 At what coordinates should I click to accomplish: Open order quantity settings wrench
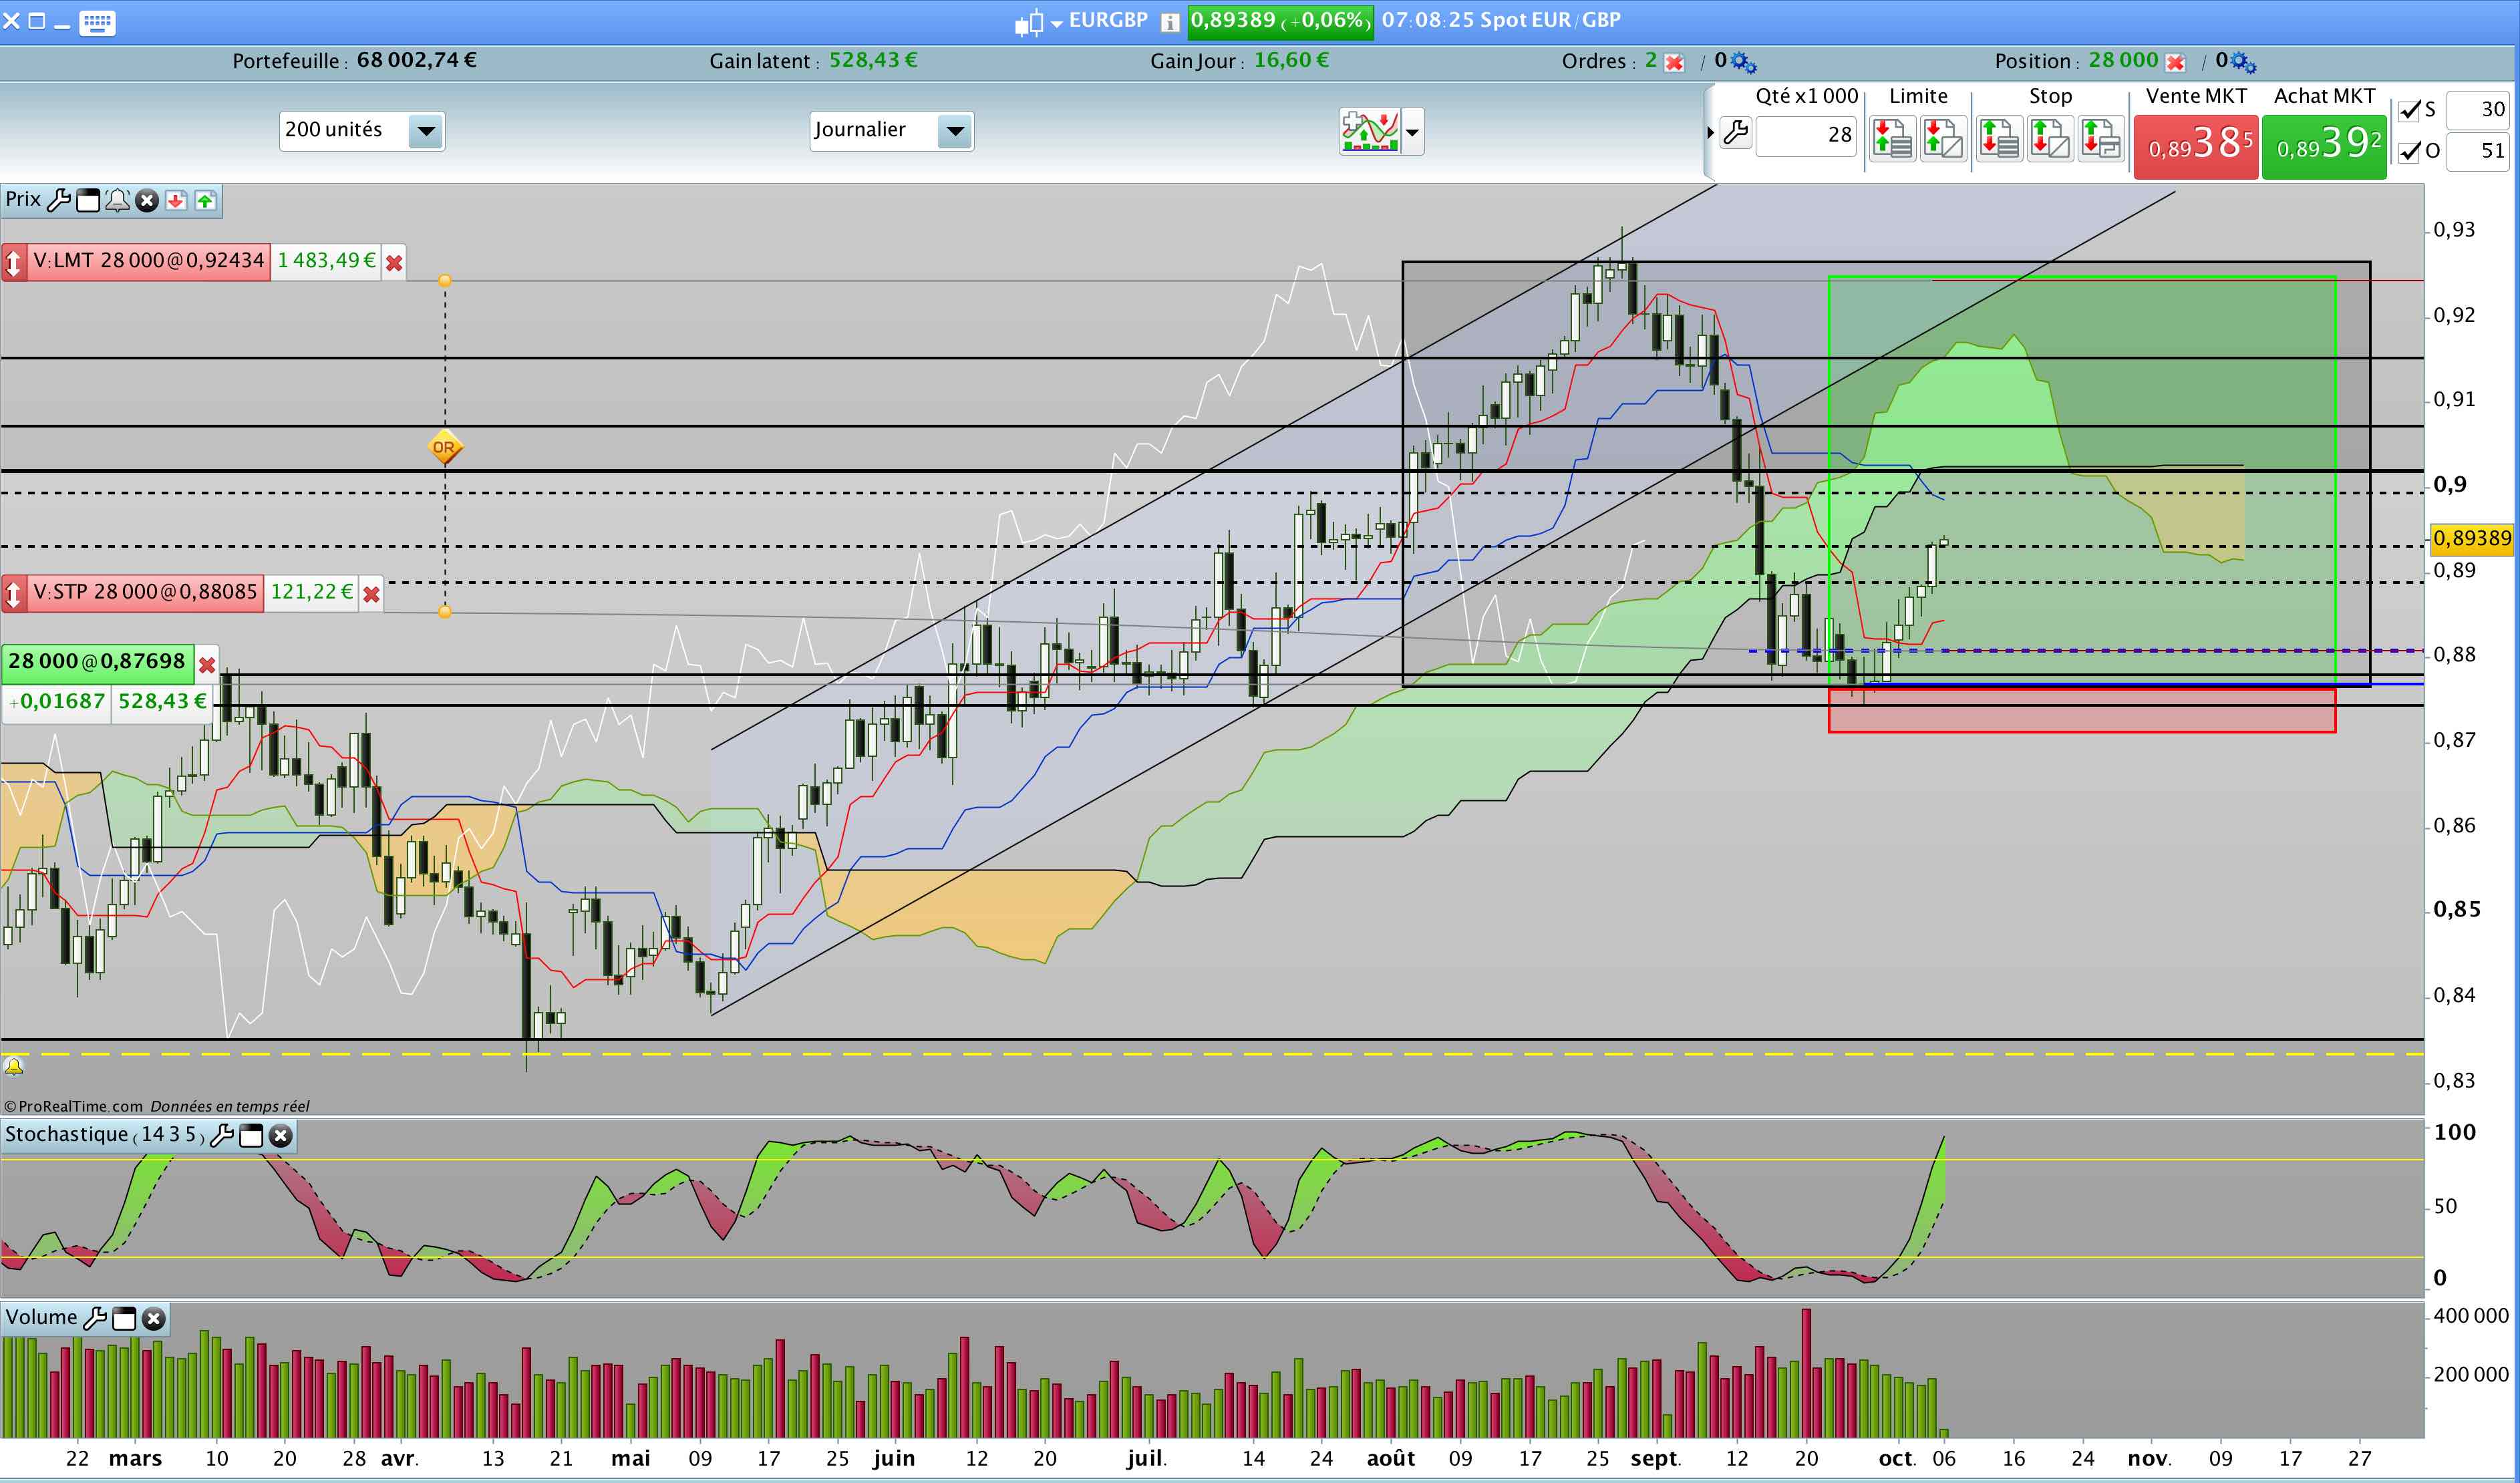pyautogui.click(x=1736, y=133)
